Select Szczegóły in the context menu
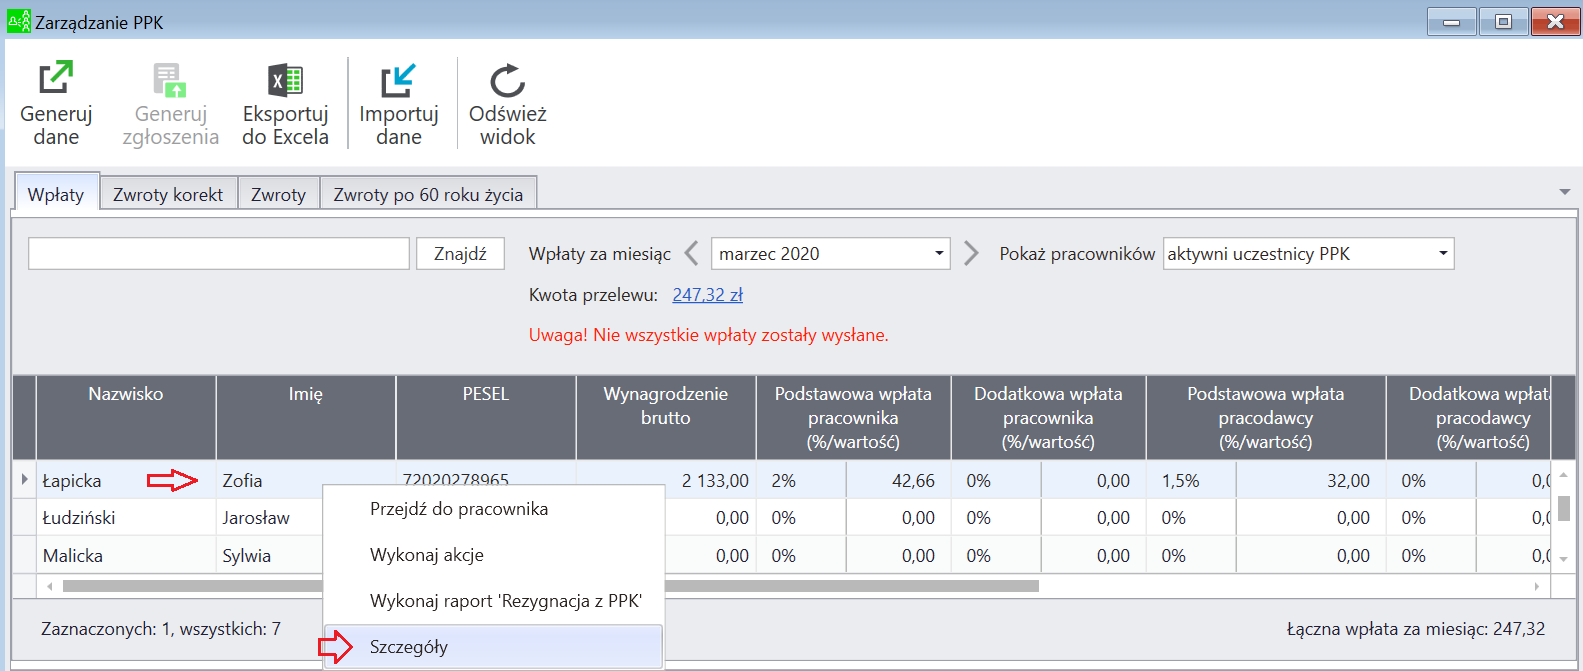1583x671 pixels. coord(494,647)
